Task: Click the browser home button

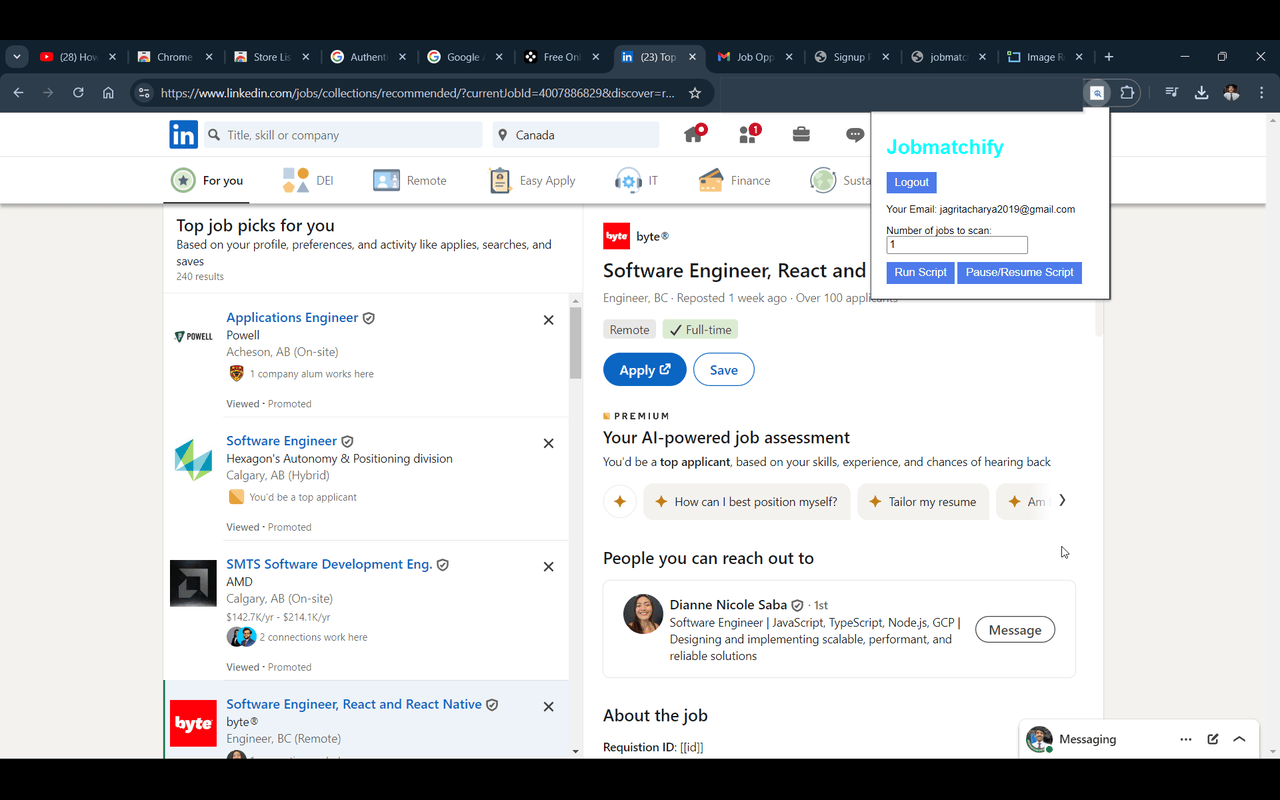Action: (x=108, y=93)
